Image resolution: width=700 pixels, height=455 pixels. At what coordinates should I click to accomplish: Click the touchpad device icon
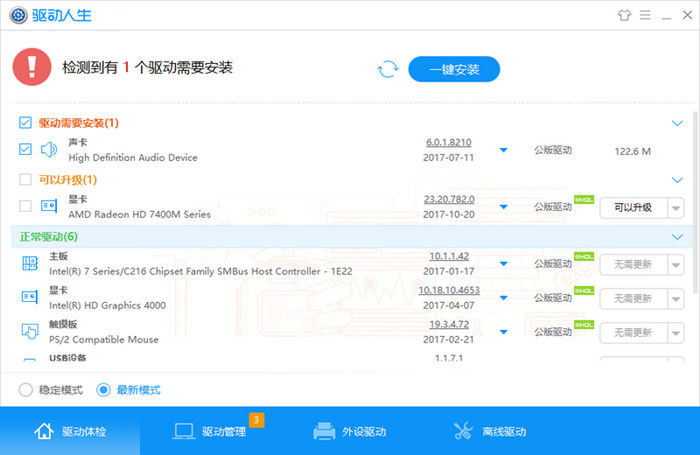click(x=30, y=332)
